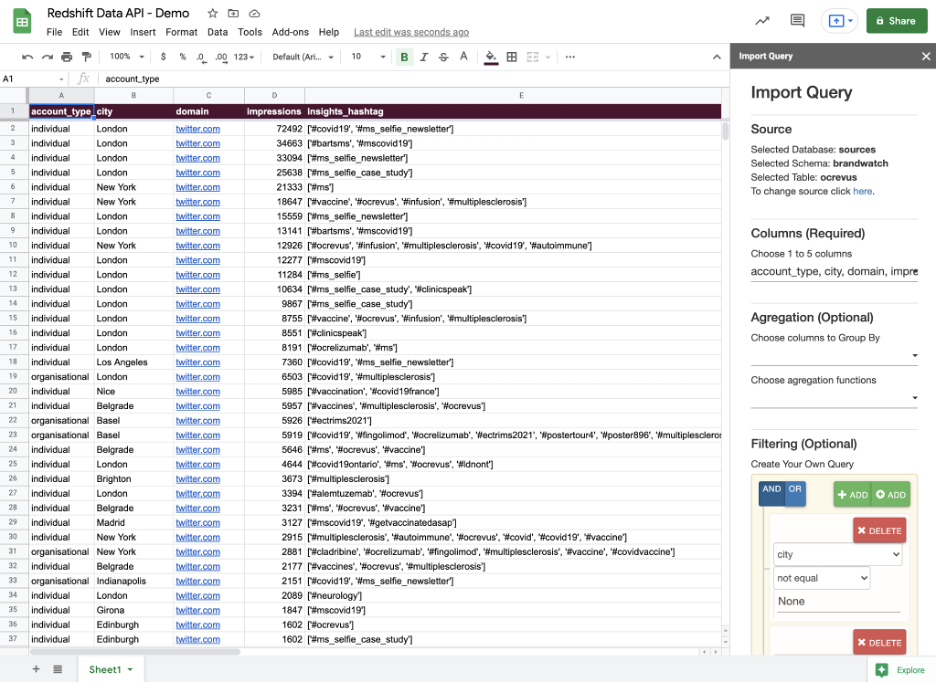Expand the aggregation functions dropdown
936x682 pixels.
point(834,398)
